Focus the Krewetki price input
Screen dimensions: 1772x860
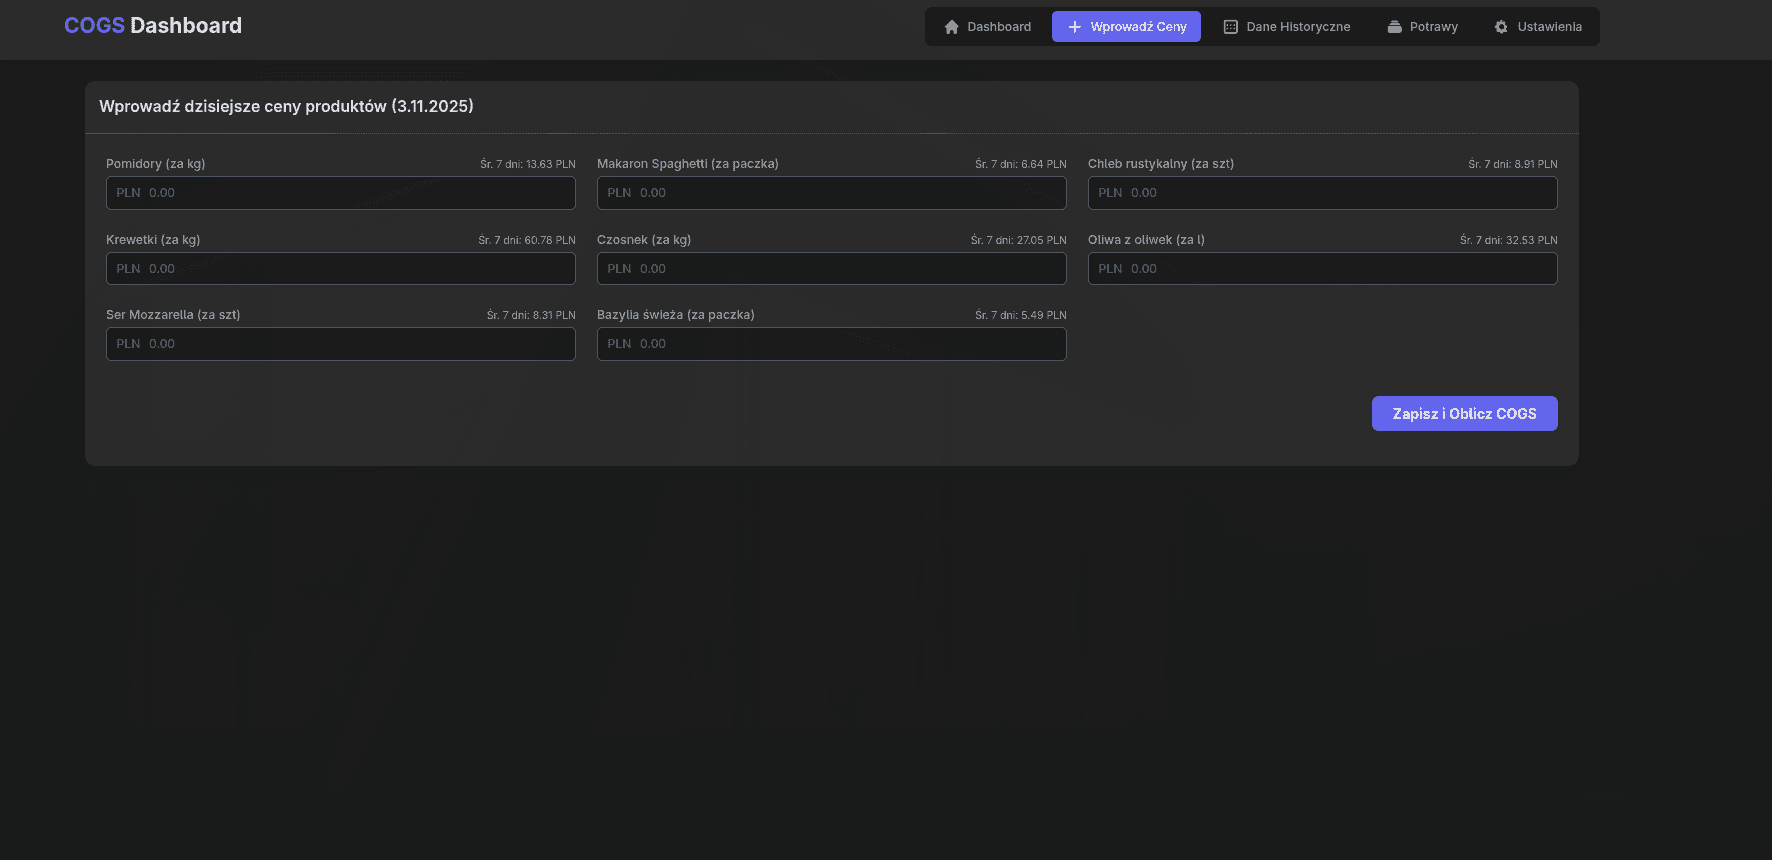(340, 269)
